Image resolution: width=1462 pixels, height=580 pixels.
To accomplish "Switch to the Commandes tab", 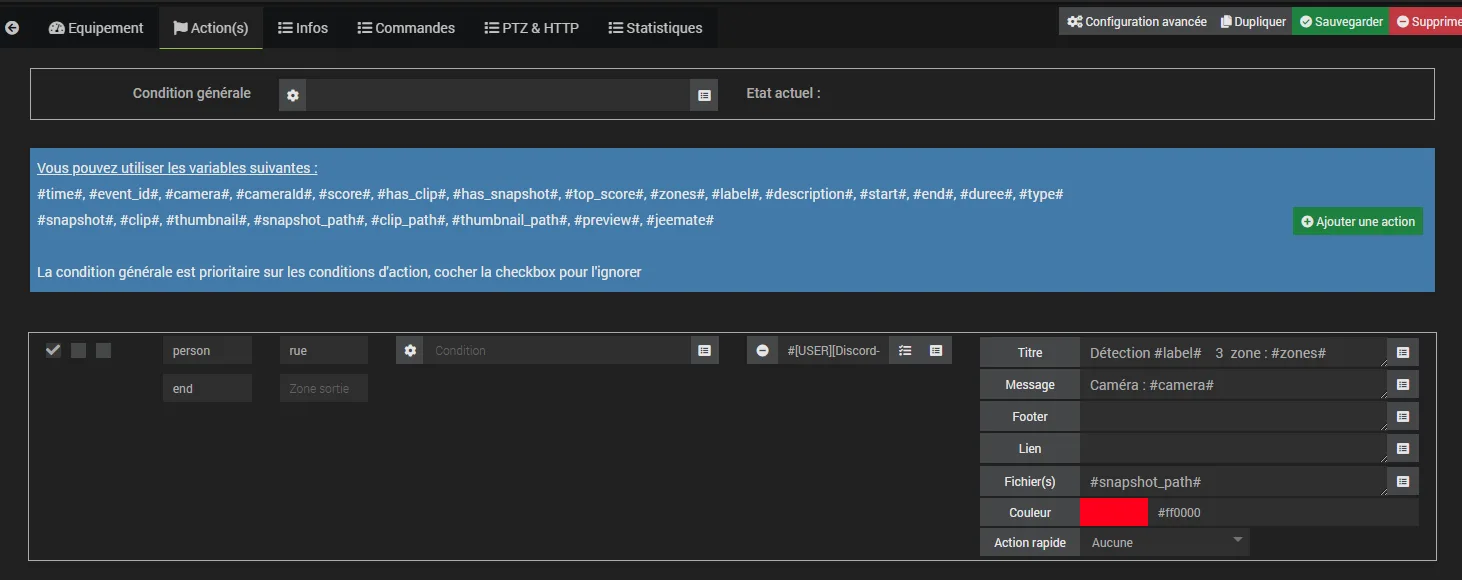I will 406,28.
